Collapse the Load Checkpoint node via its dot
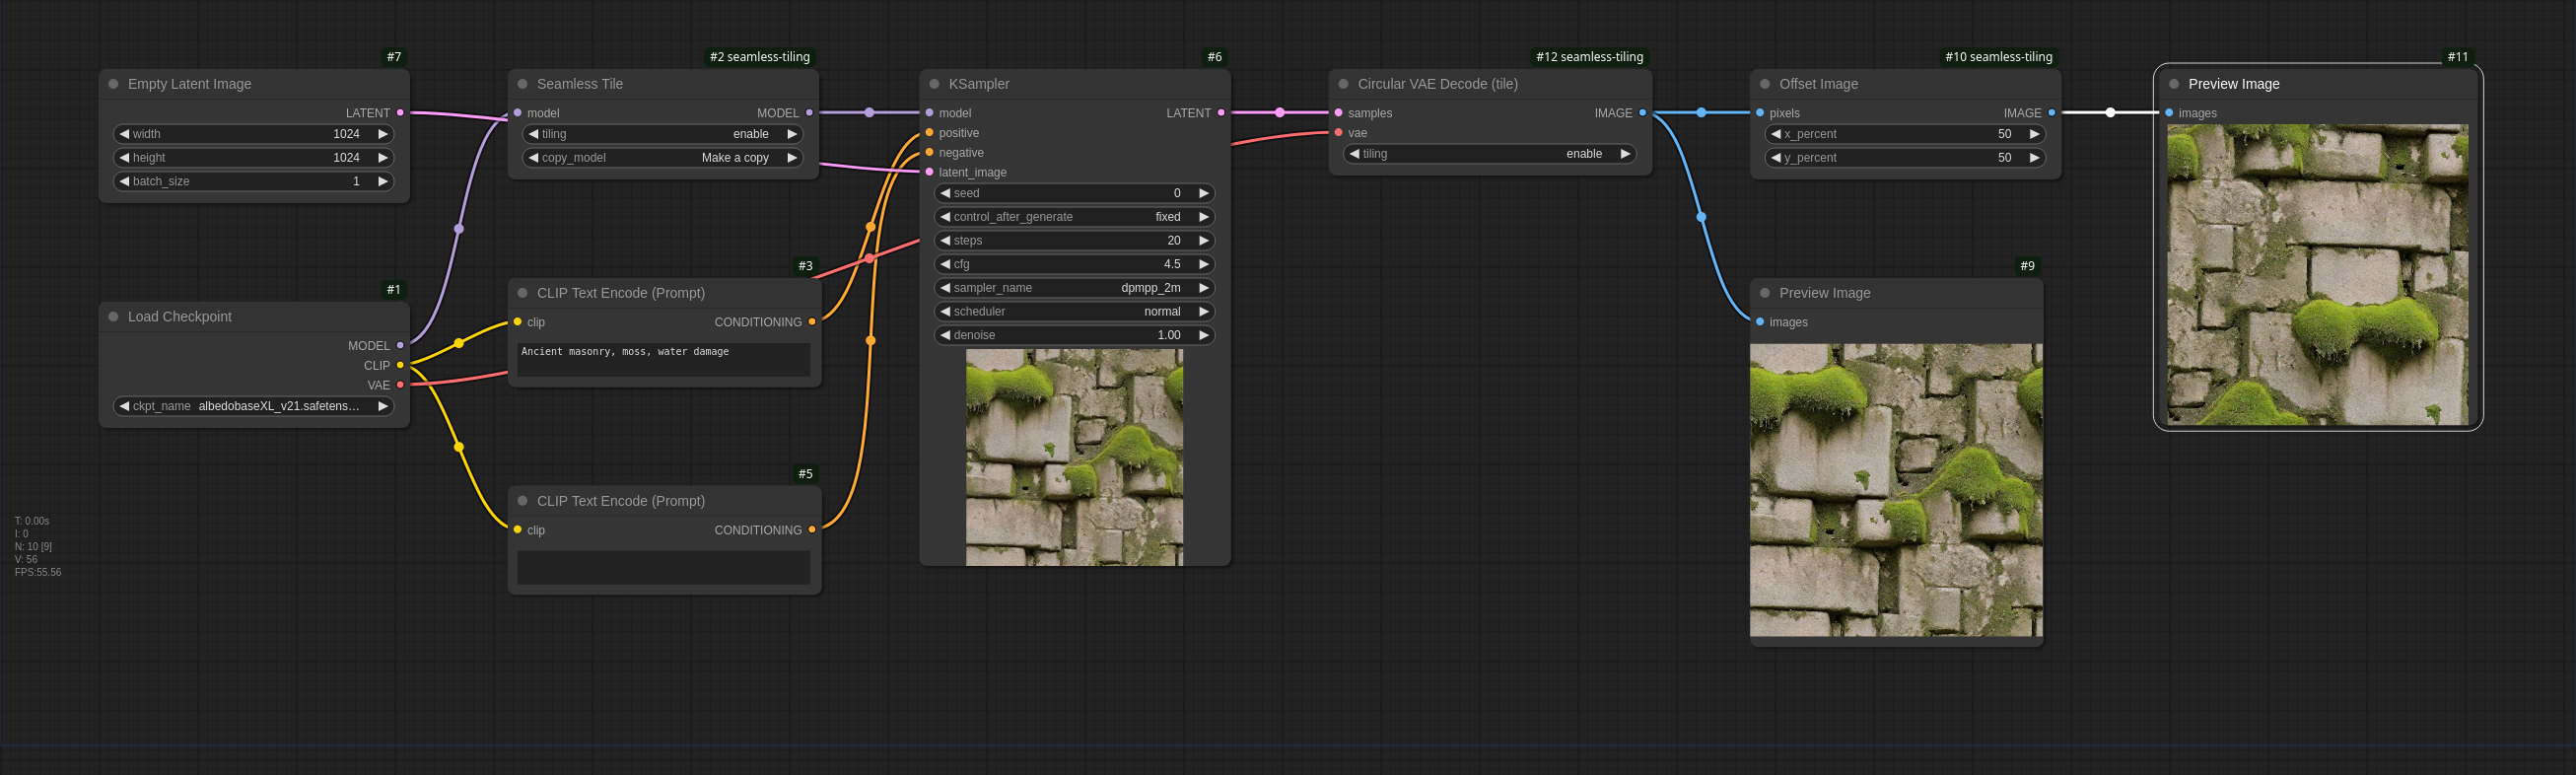2576x775 pixels. 113,316
